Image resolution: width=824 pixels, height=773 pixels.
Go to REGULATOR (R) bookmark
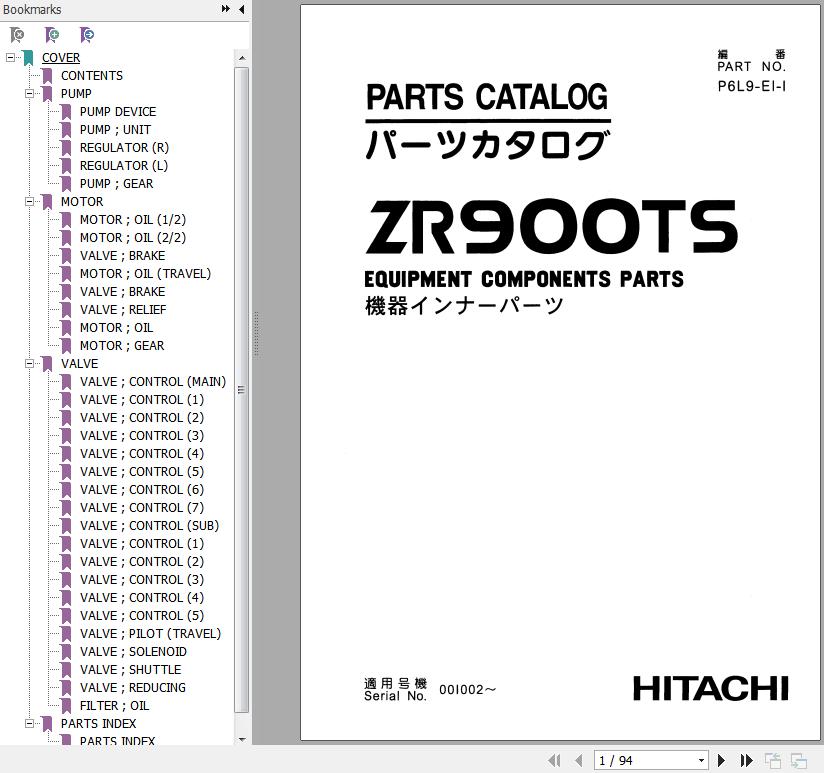(x=124, y=148)
